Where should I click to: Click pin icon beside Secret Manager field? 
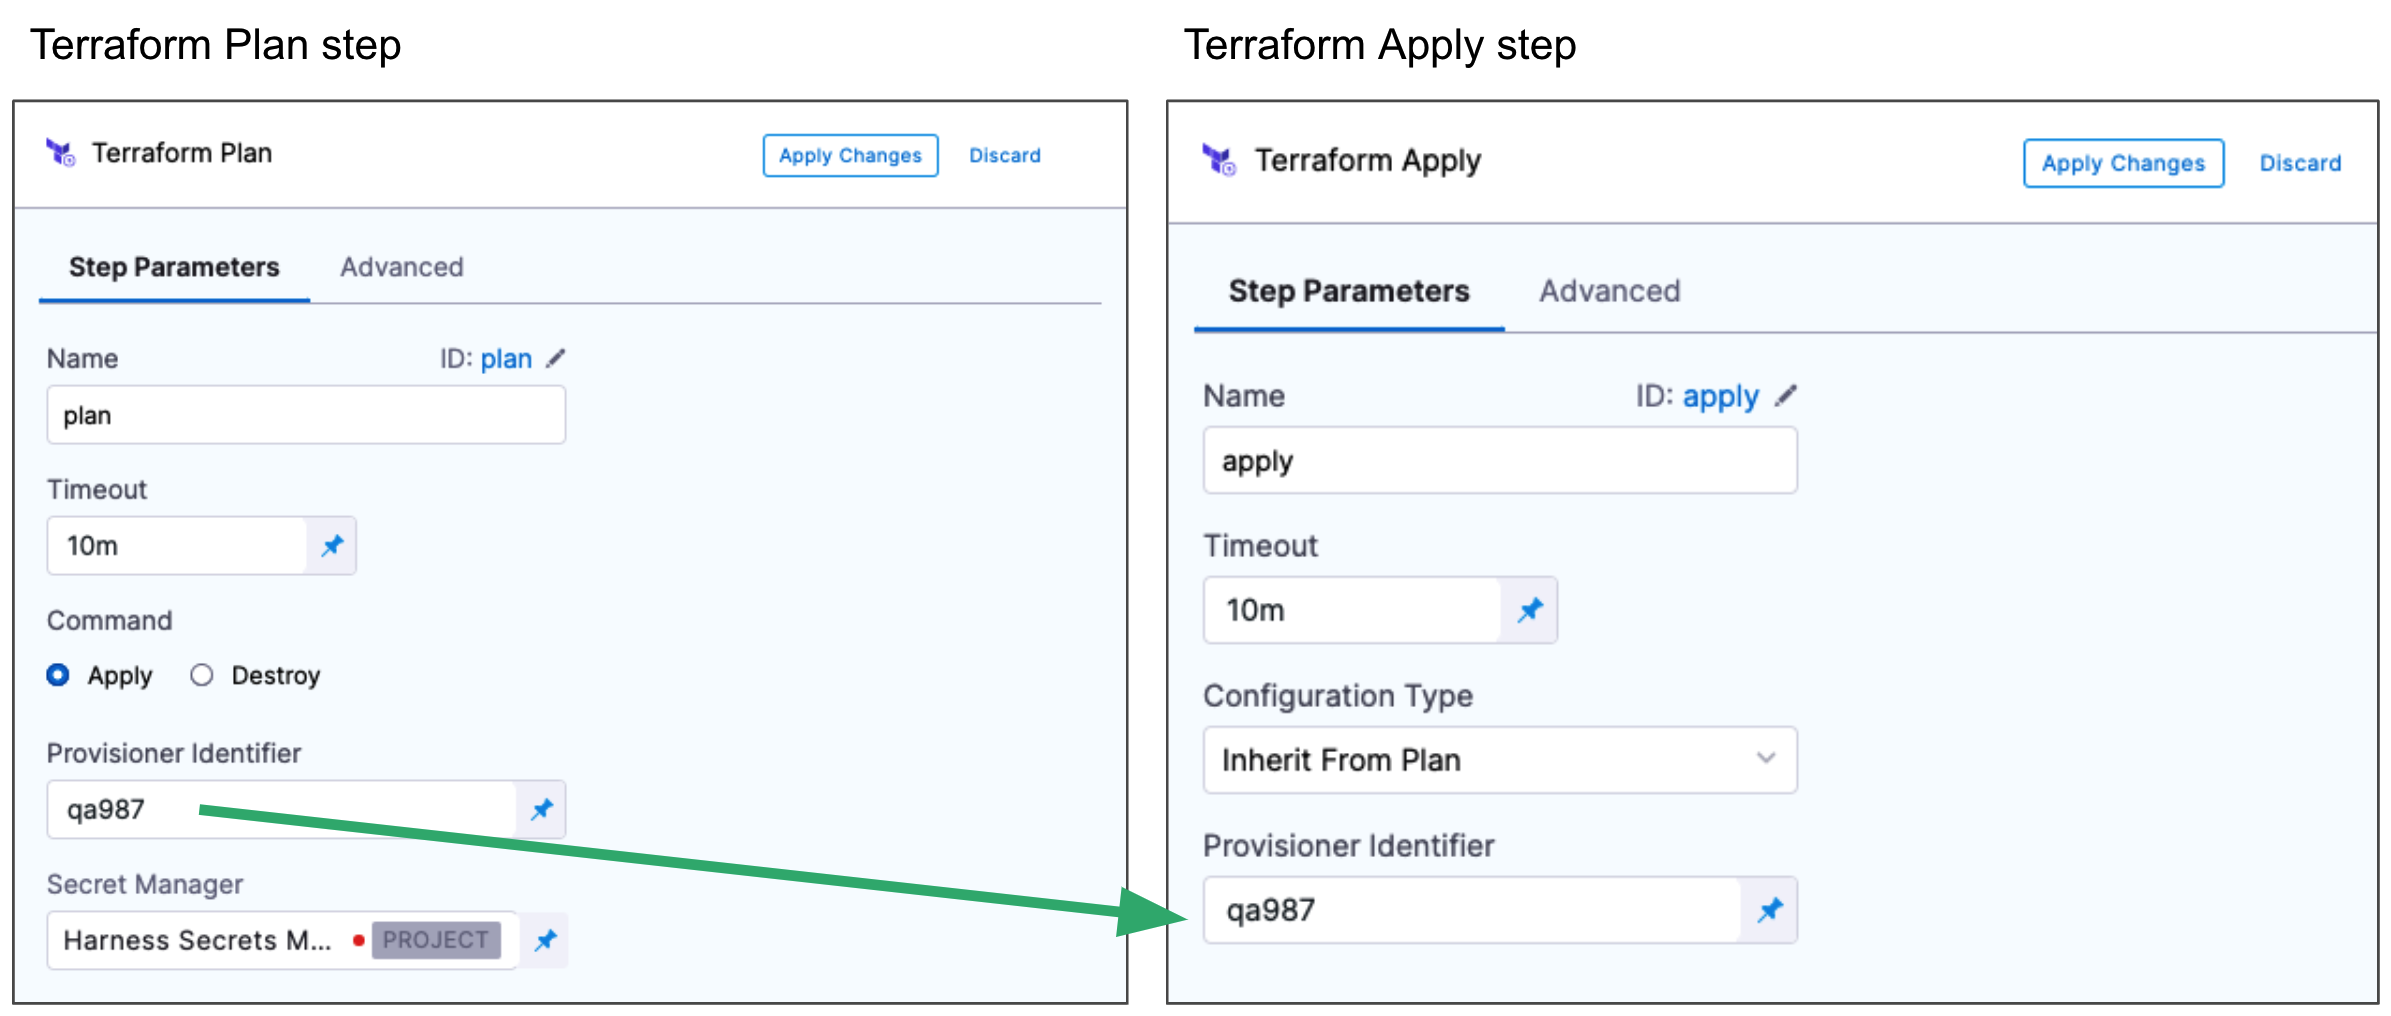[546, 941]
